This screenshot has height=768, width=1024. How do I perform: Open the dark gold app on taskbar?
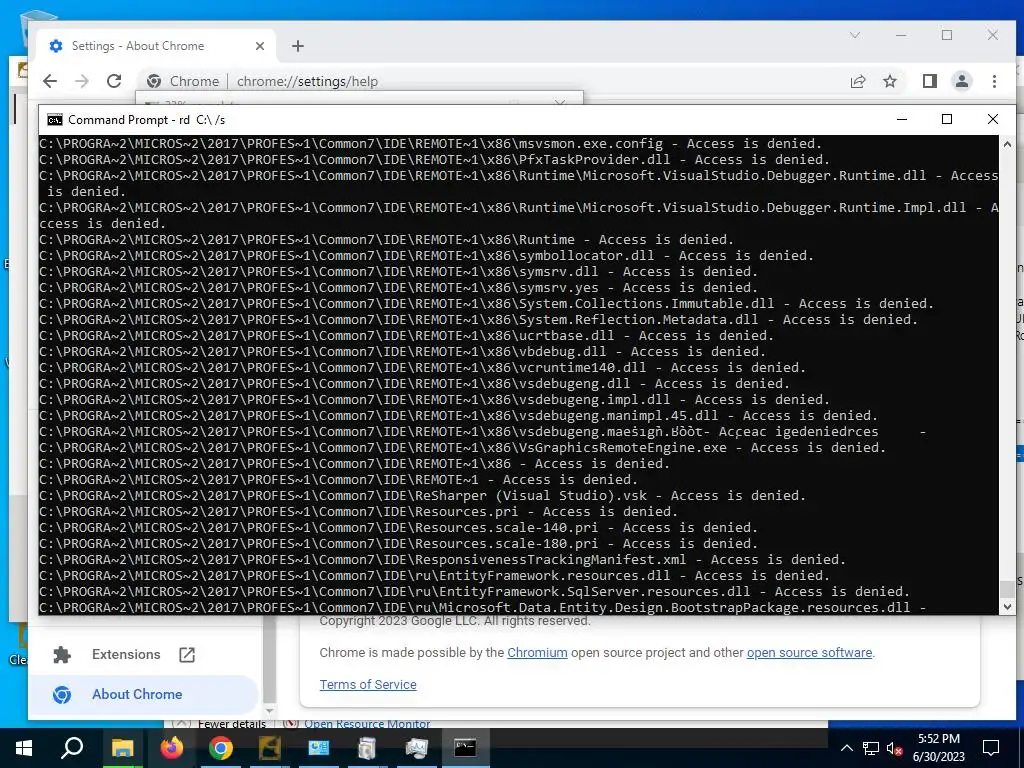click(270, 748)
